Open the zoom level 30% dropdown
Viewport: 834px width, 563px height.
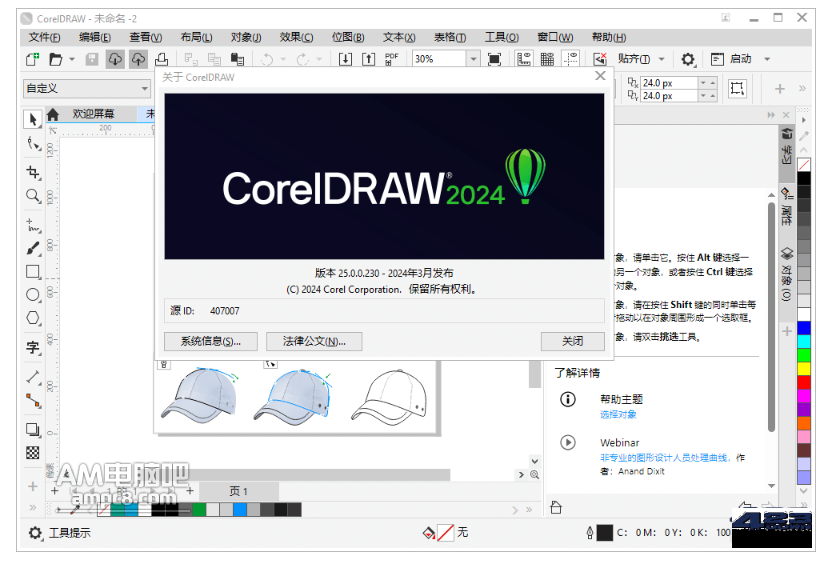click(x=473, y=59)
